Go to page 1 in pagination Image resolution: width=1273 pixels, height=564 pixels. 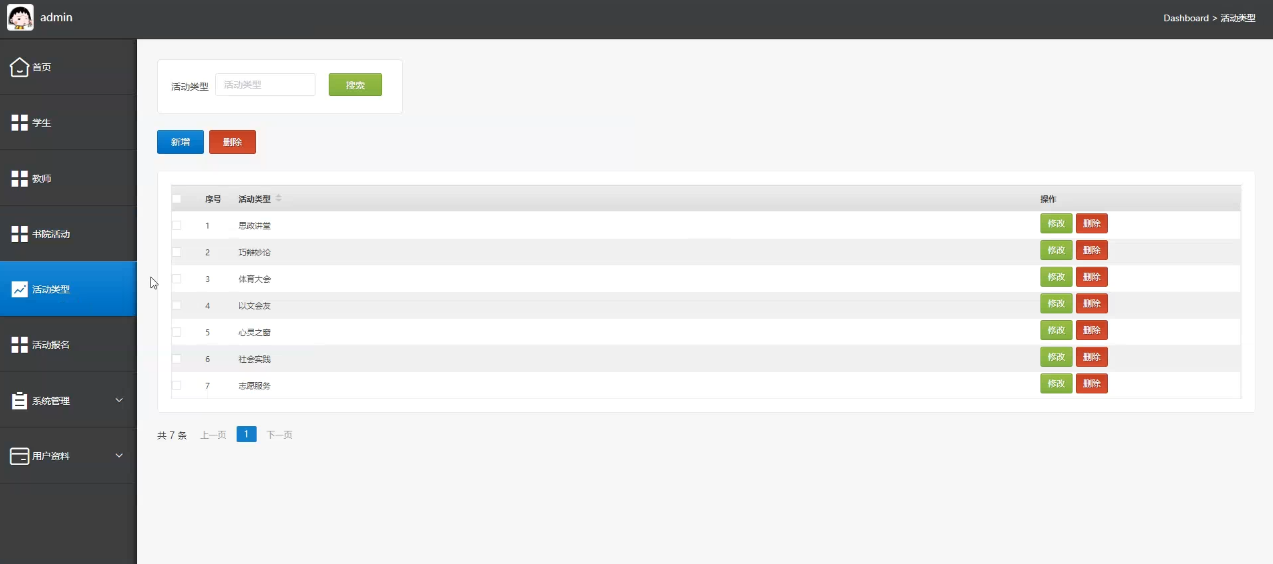[x=247, y=434]
